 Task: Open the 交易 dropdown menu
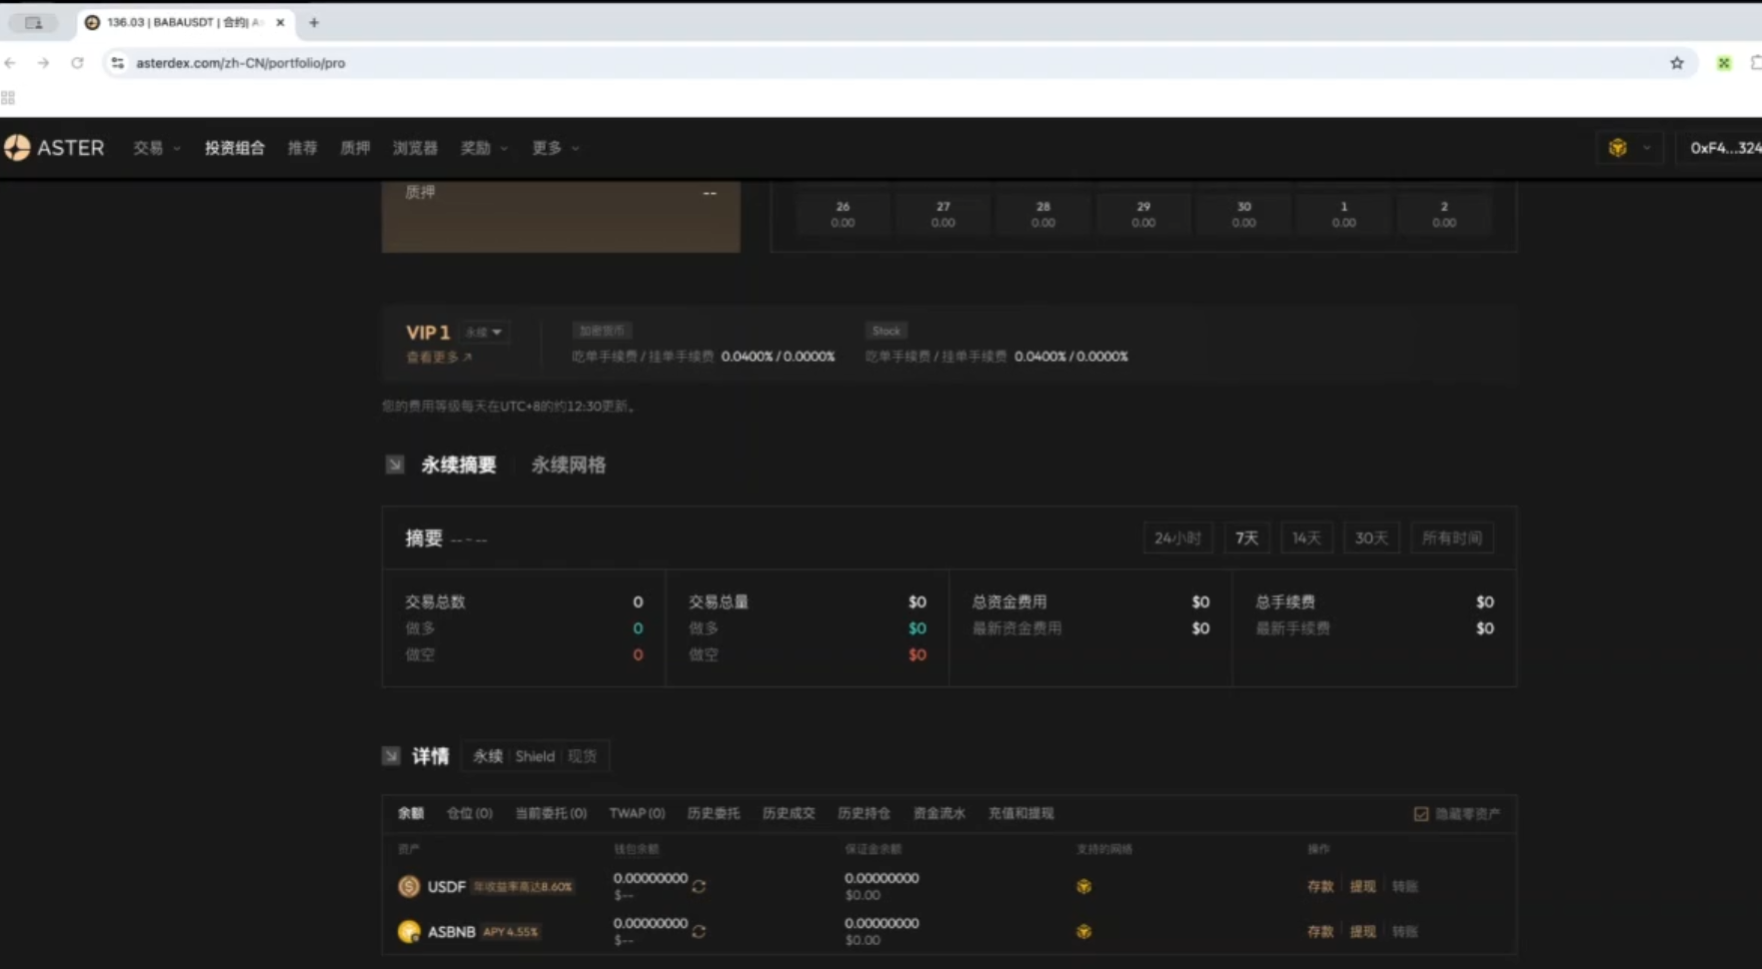tap(157, 148)
